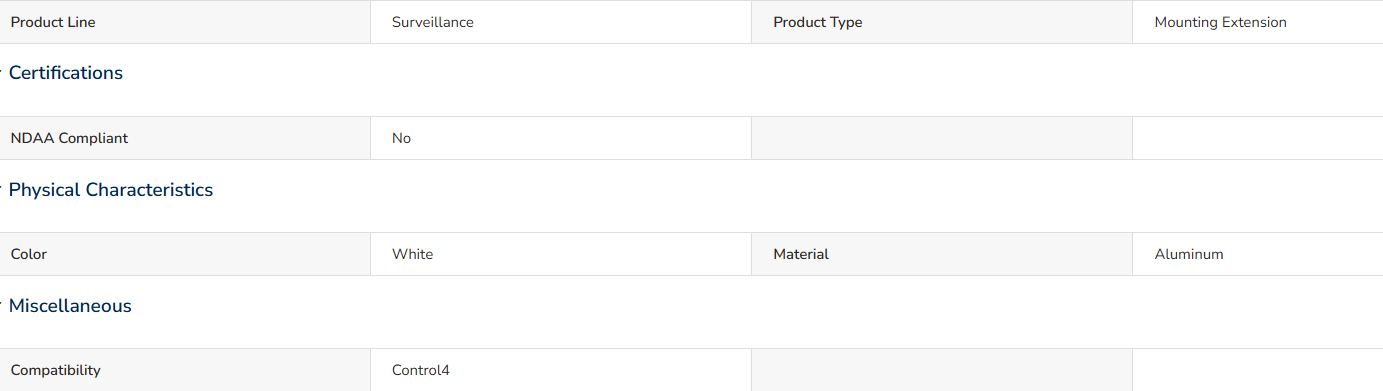Viewport: 1383px width, 391px height.
Task: Select the Product Type label
Action: (818, 22)
